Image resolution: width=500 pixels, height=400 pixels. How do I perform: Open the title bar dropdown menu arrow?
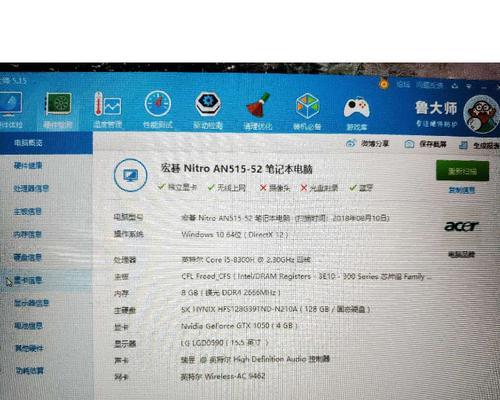469,86
